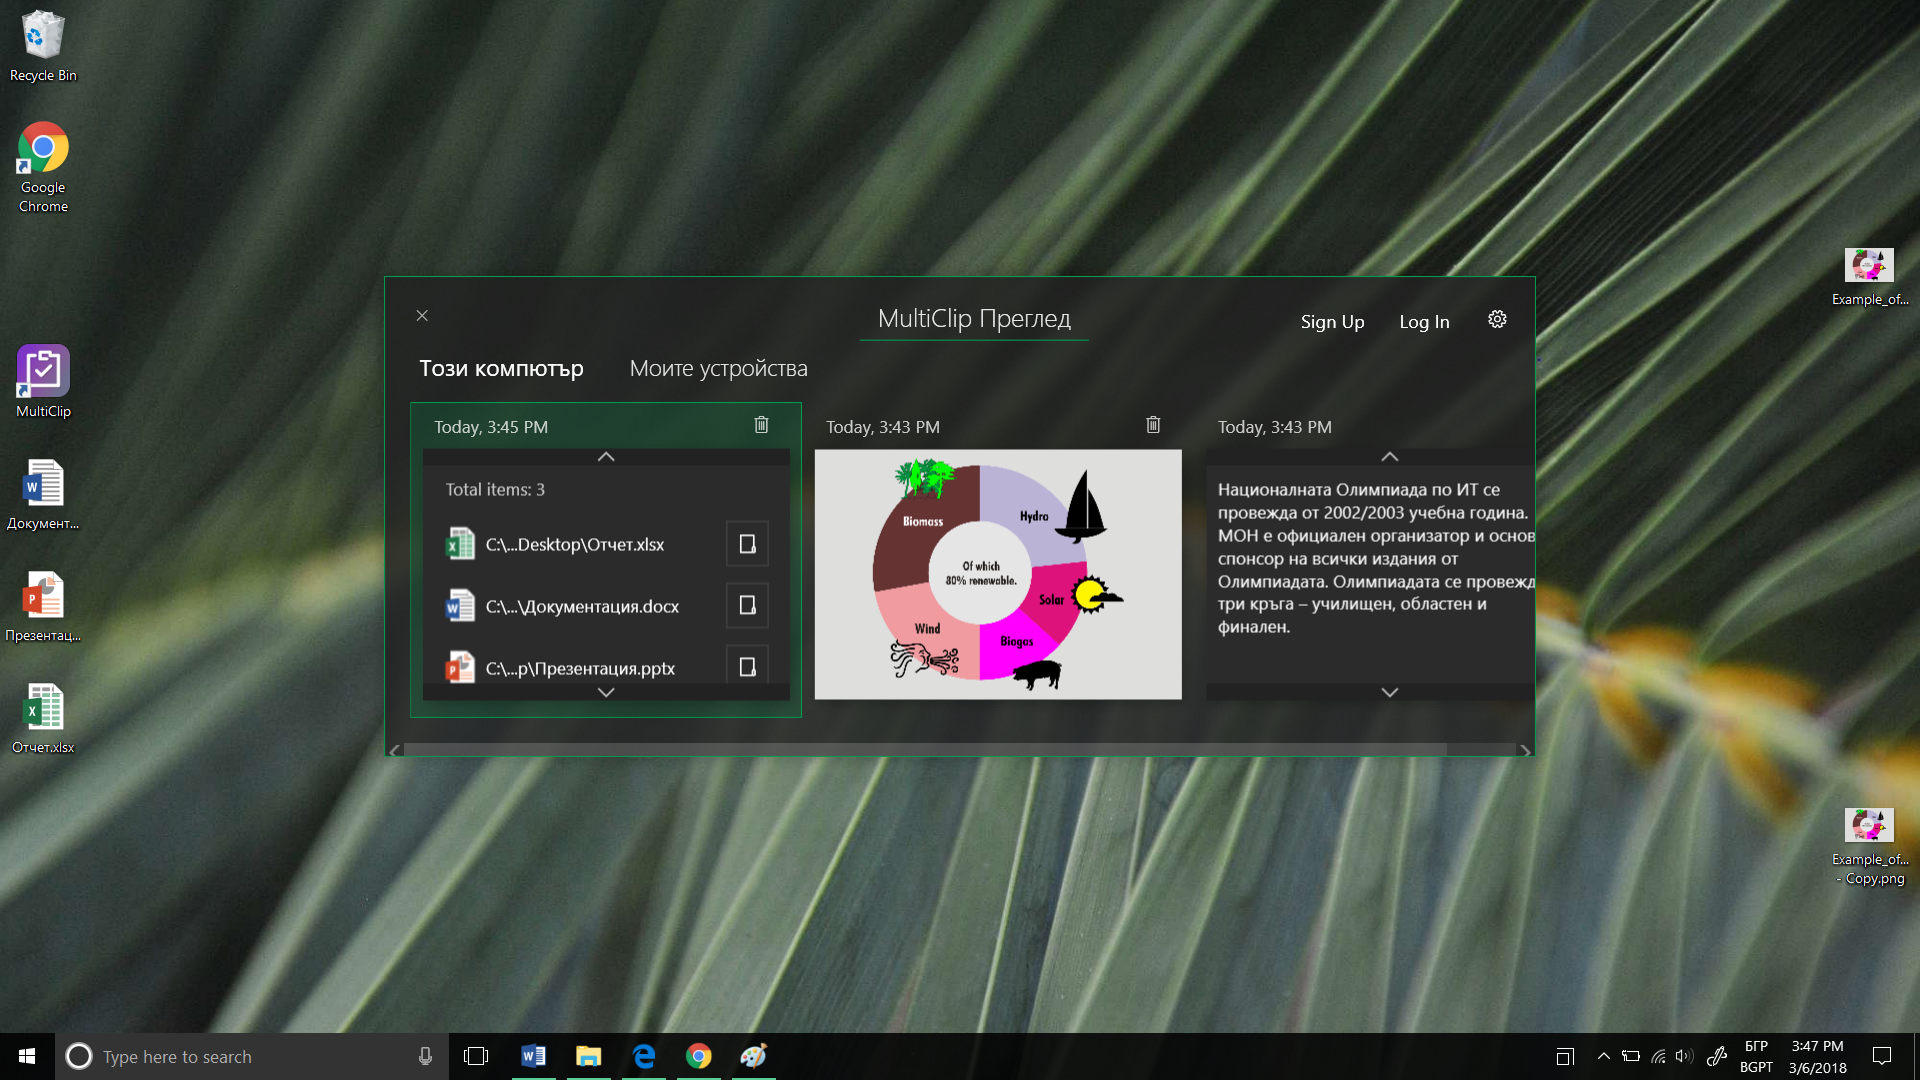Check the box for Документация.docx

[747, 606]
